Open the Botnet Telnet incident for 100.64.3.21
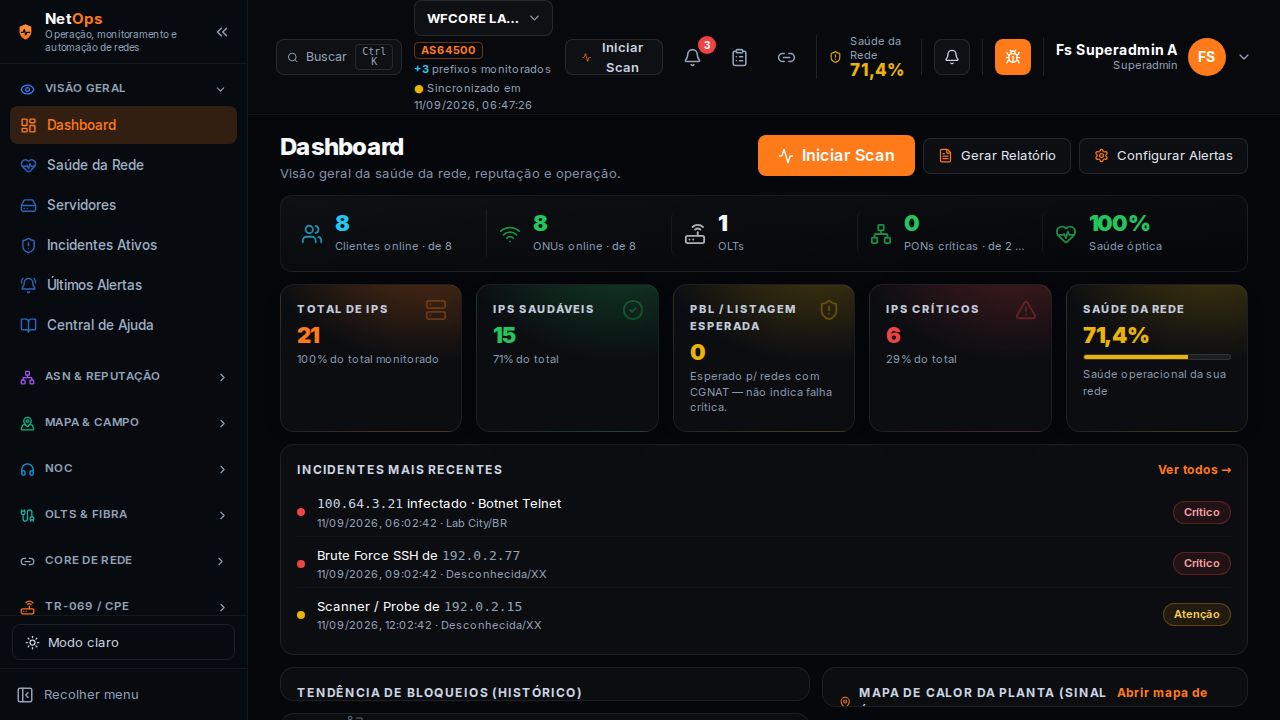Viewport: 1280px width, 720px height. pyautogui.click(x=764, y=512)
